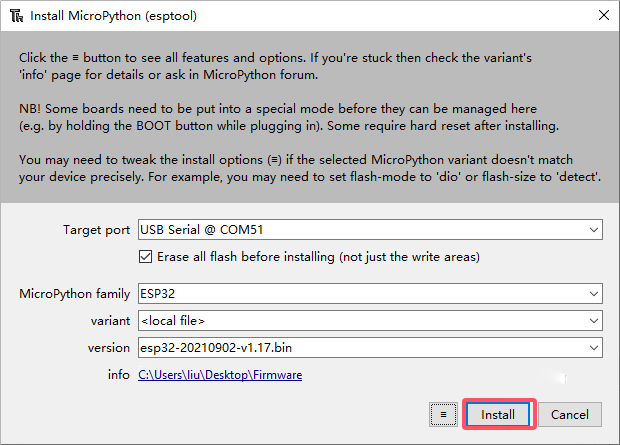The width and height of the screenshot is (620, 445).
Task: Toggle Erase all flash before installing checkbox
Action: pos(145,257)
